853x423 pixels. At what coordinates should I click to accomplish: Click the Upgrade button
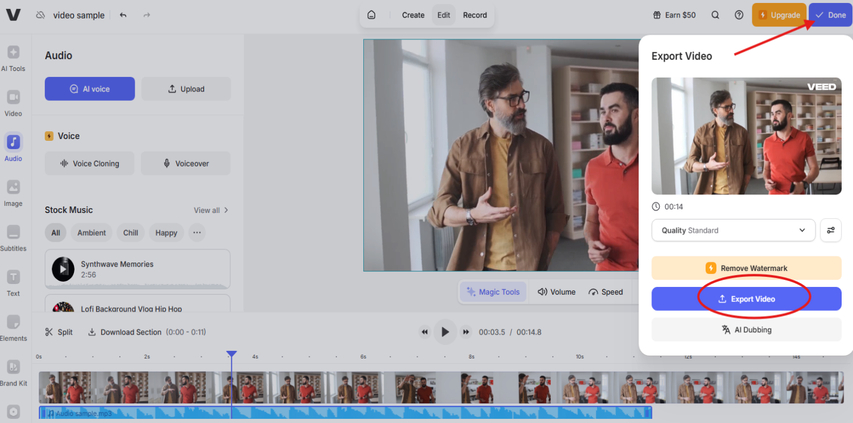[x=779, y=15]
